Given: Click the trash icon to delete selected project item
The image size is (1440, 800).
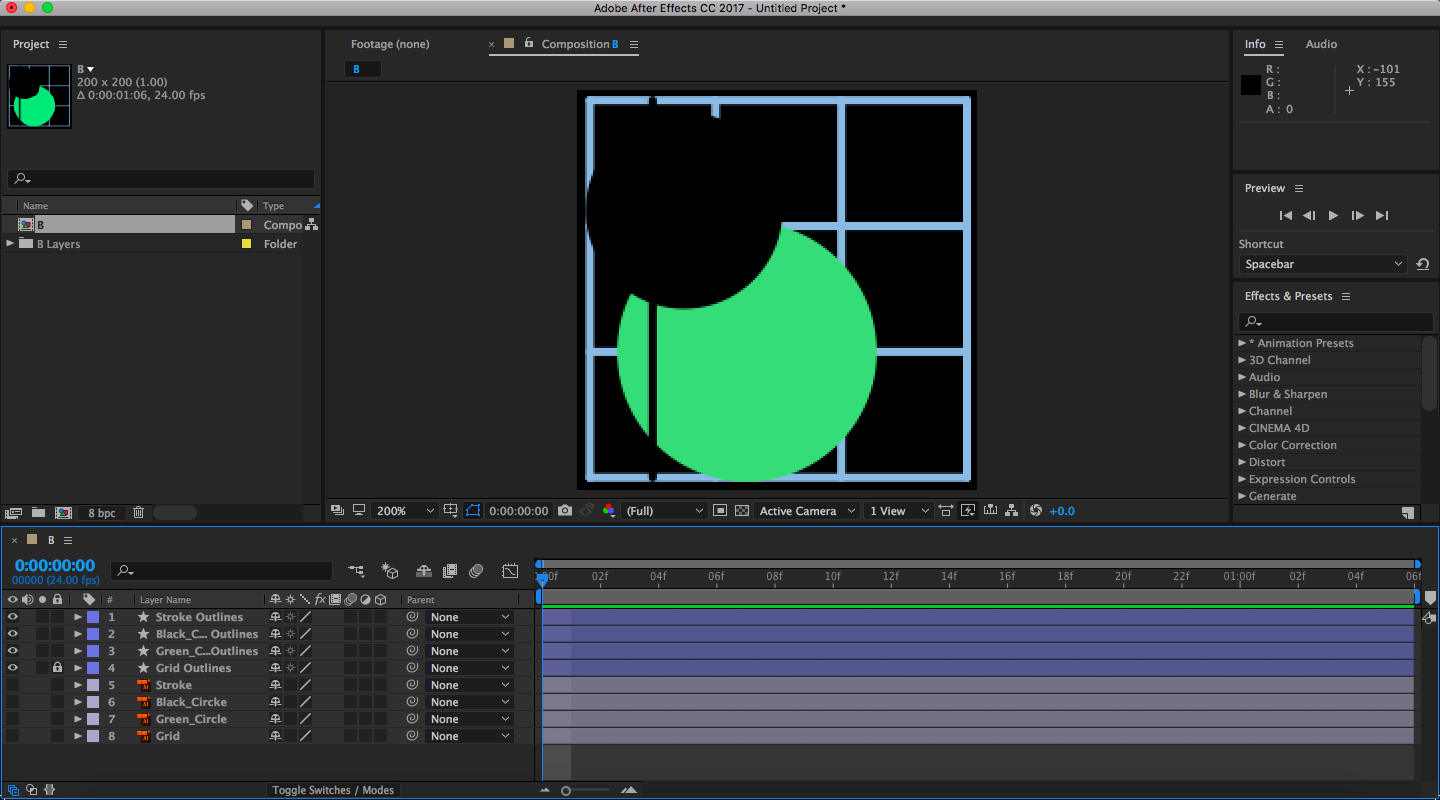Looking at the screenshot, I should tap(138, 512).
